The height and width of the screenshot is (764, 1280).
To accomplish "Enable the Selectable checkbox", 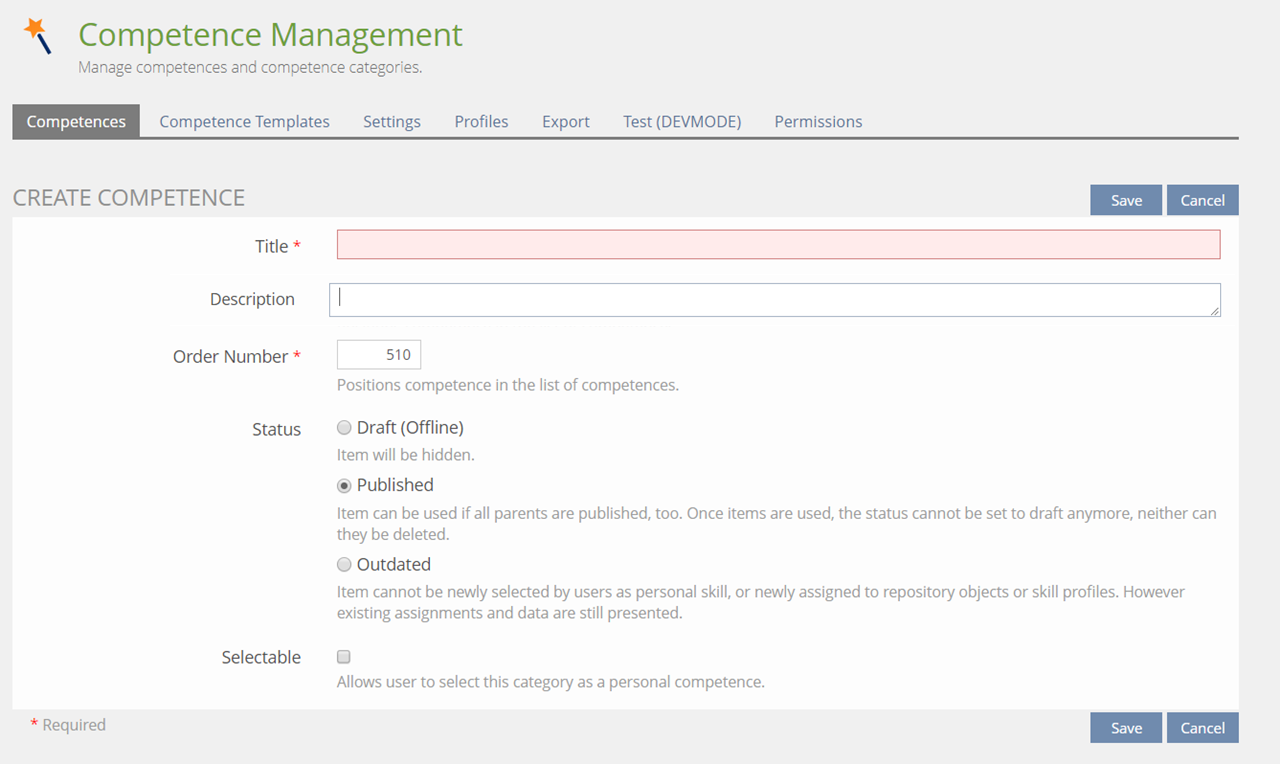I will pos(344,657).
